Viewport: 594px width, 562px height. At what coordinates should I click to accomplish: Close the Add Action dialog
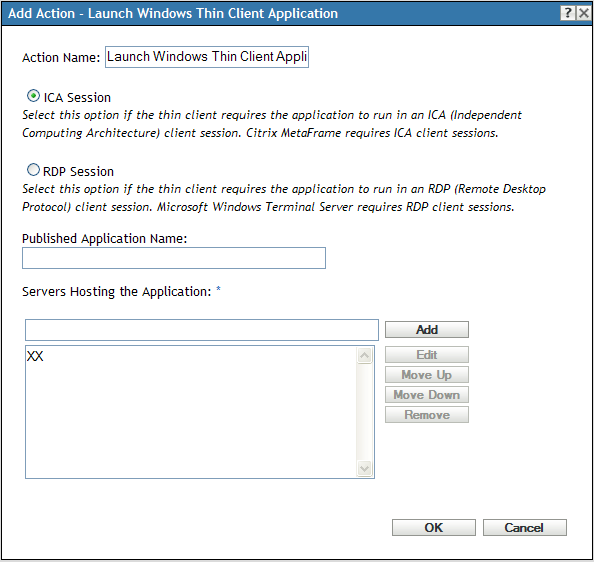[x=584, y=13]
